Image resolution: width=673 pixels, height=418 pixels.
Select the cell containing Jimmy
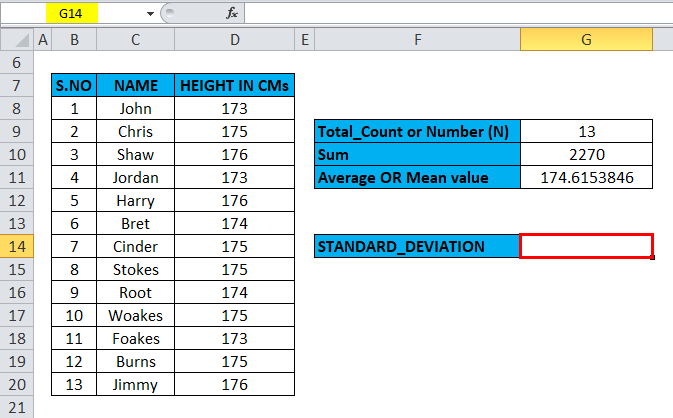(x=136, y=384)
